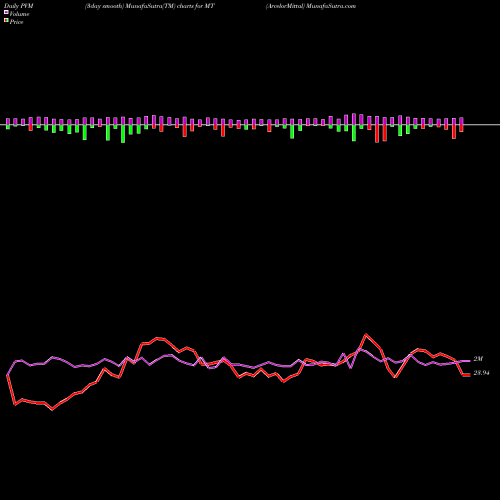Click the Volume legend color swatch
The image size is (500, 500).
coord(6,12)
